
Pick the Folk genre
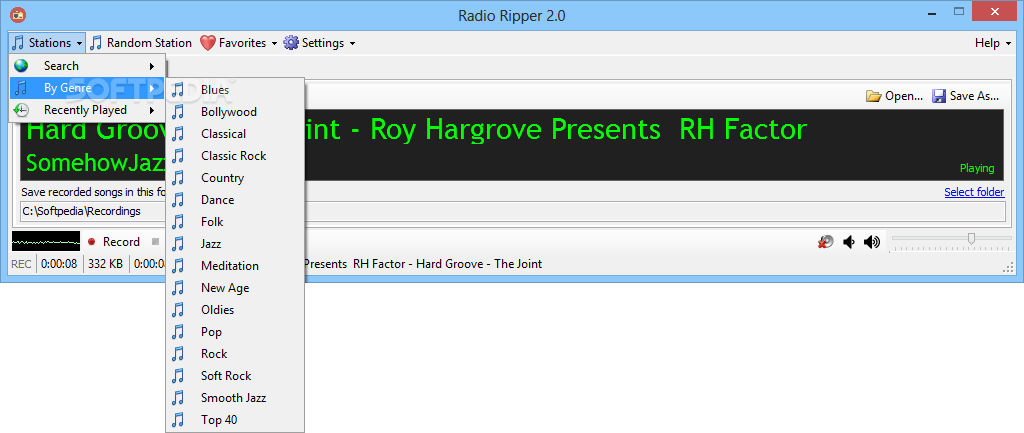tap(235, 222)
